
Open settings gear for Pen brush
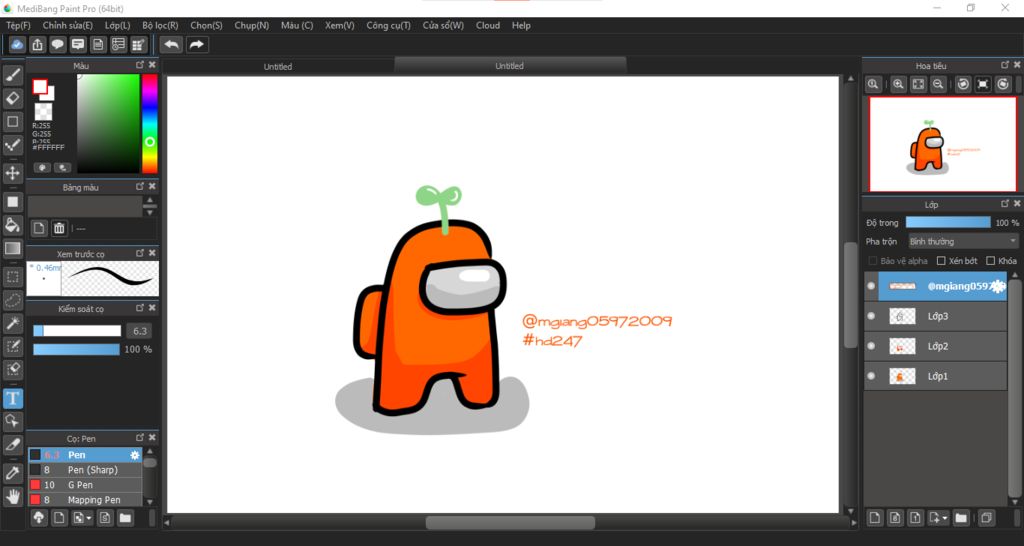(x=135, y=455)
